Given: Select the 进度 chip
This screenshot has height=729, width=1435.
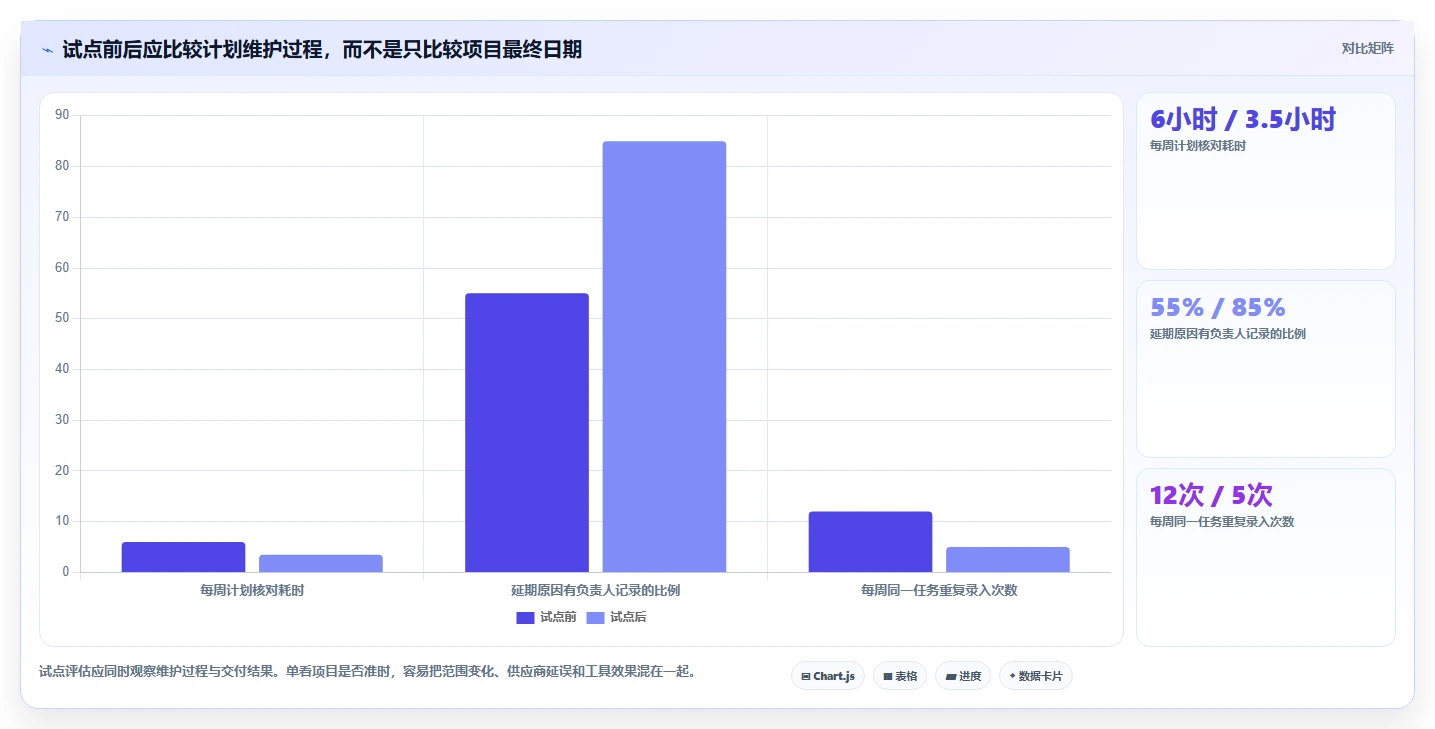Looking at the screenshot, I should point(963,676).
